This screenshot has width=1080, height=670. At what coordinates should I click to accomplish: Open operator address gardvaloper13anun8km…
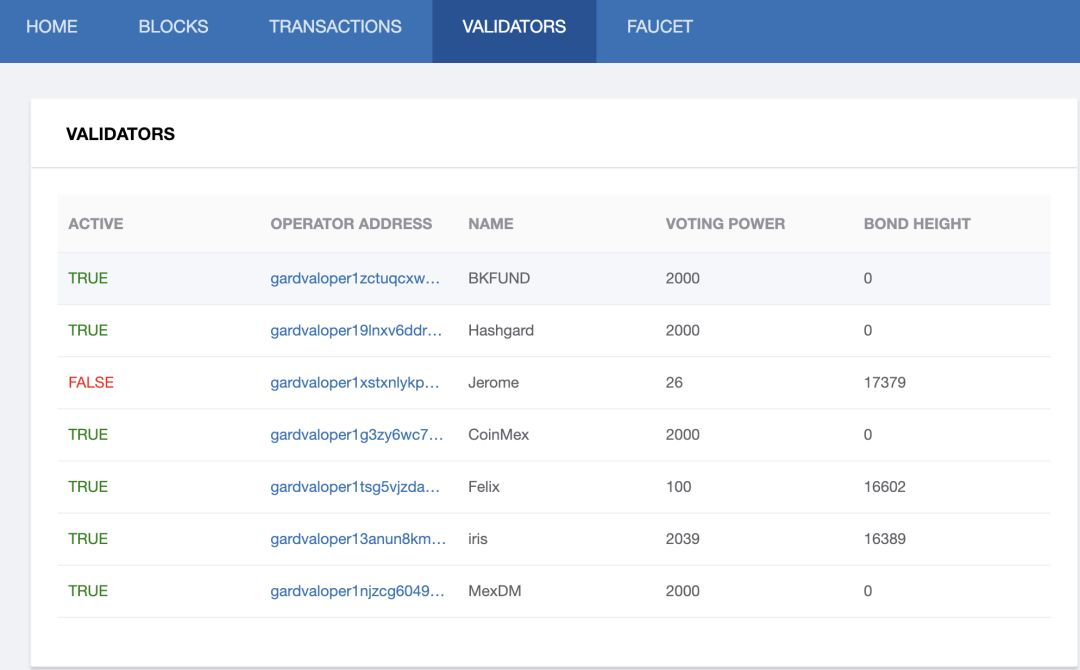coord(358,539)
